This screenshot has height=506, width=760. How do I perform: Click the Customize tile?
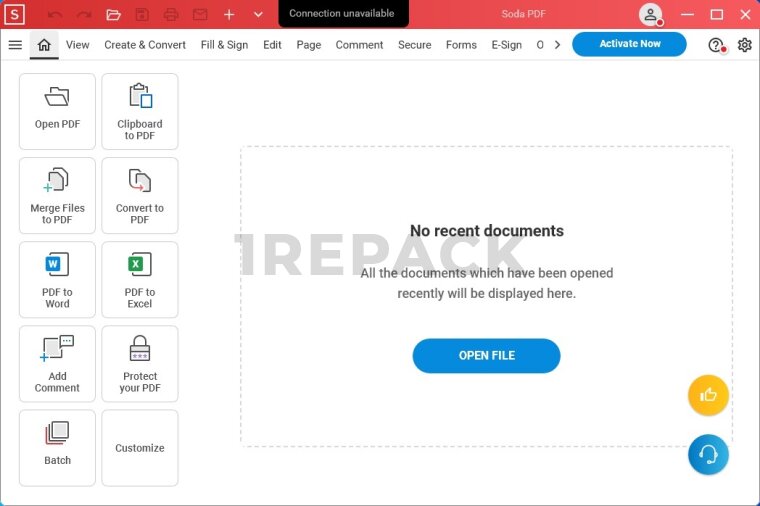[x=140, y=448]
